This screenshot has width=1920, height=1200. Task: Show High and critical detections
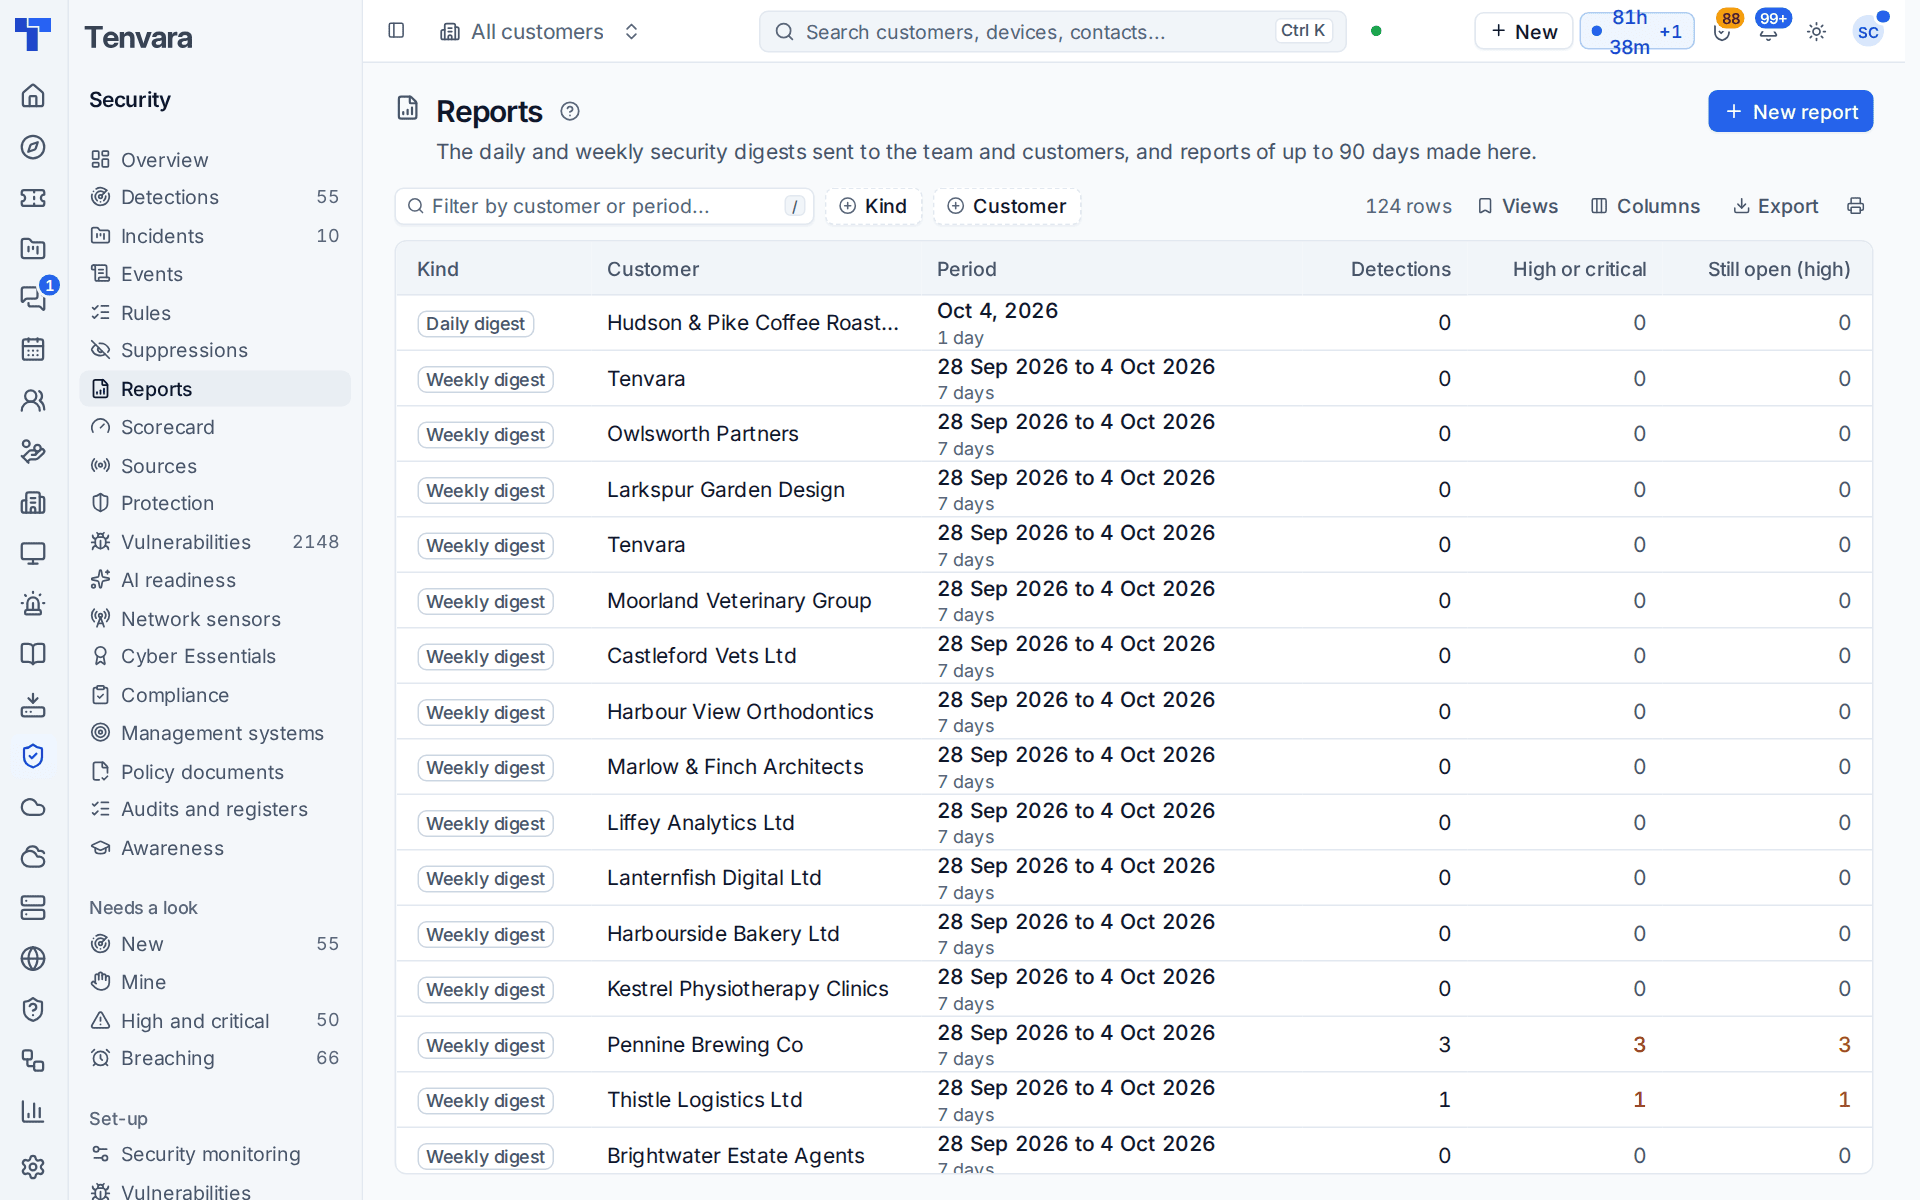pyautogui.click(x=215, y=1021)
